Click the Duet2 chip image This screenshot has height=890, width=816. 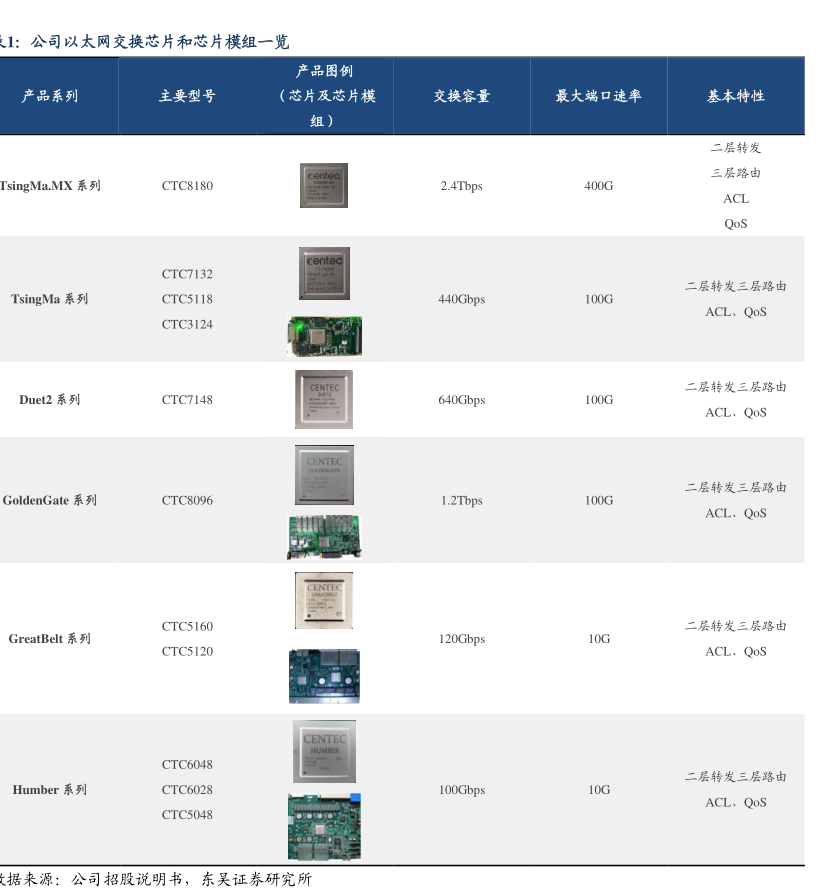pyautogui.click(x=323, y=399)
